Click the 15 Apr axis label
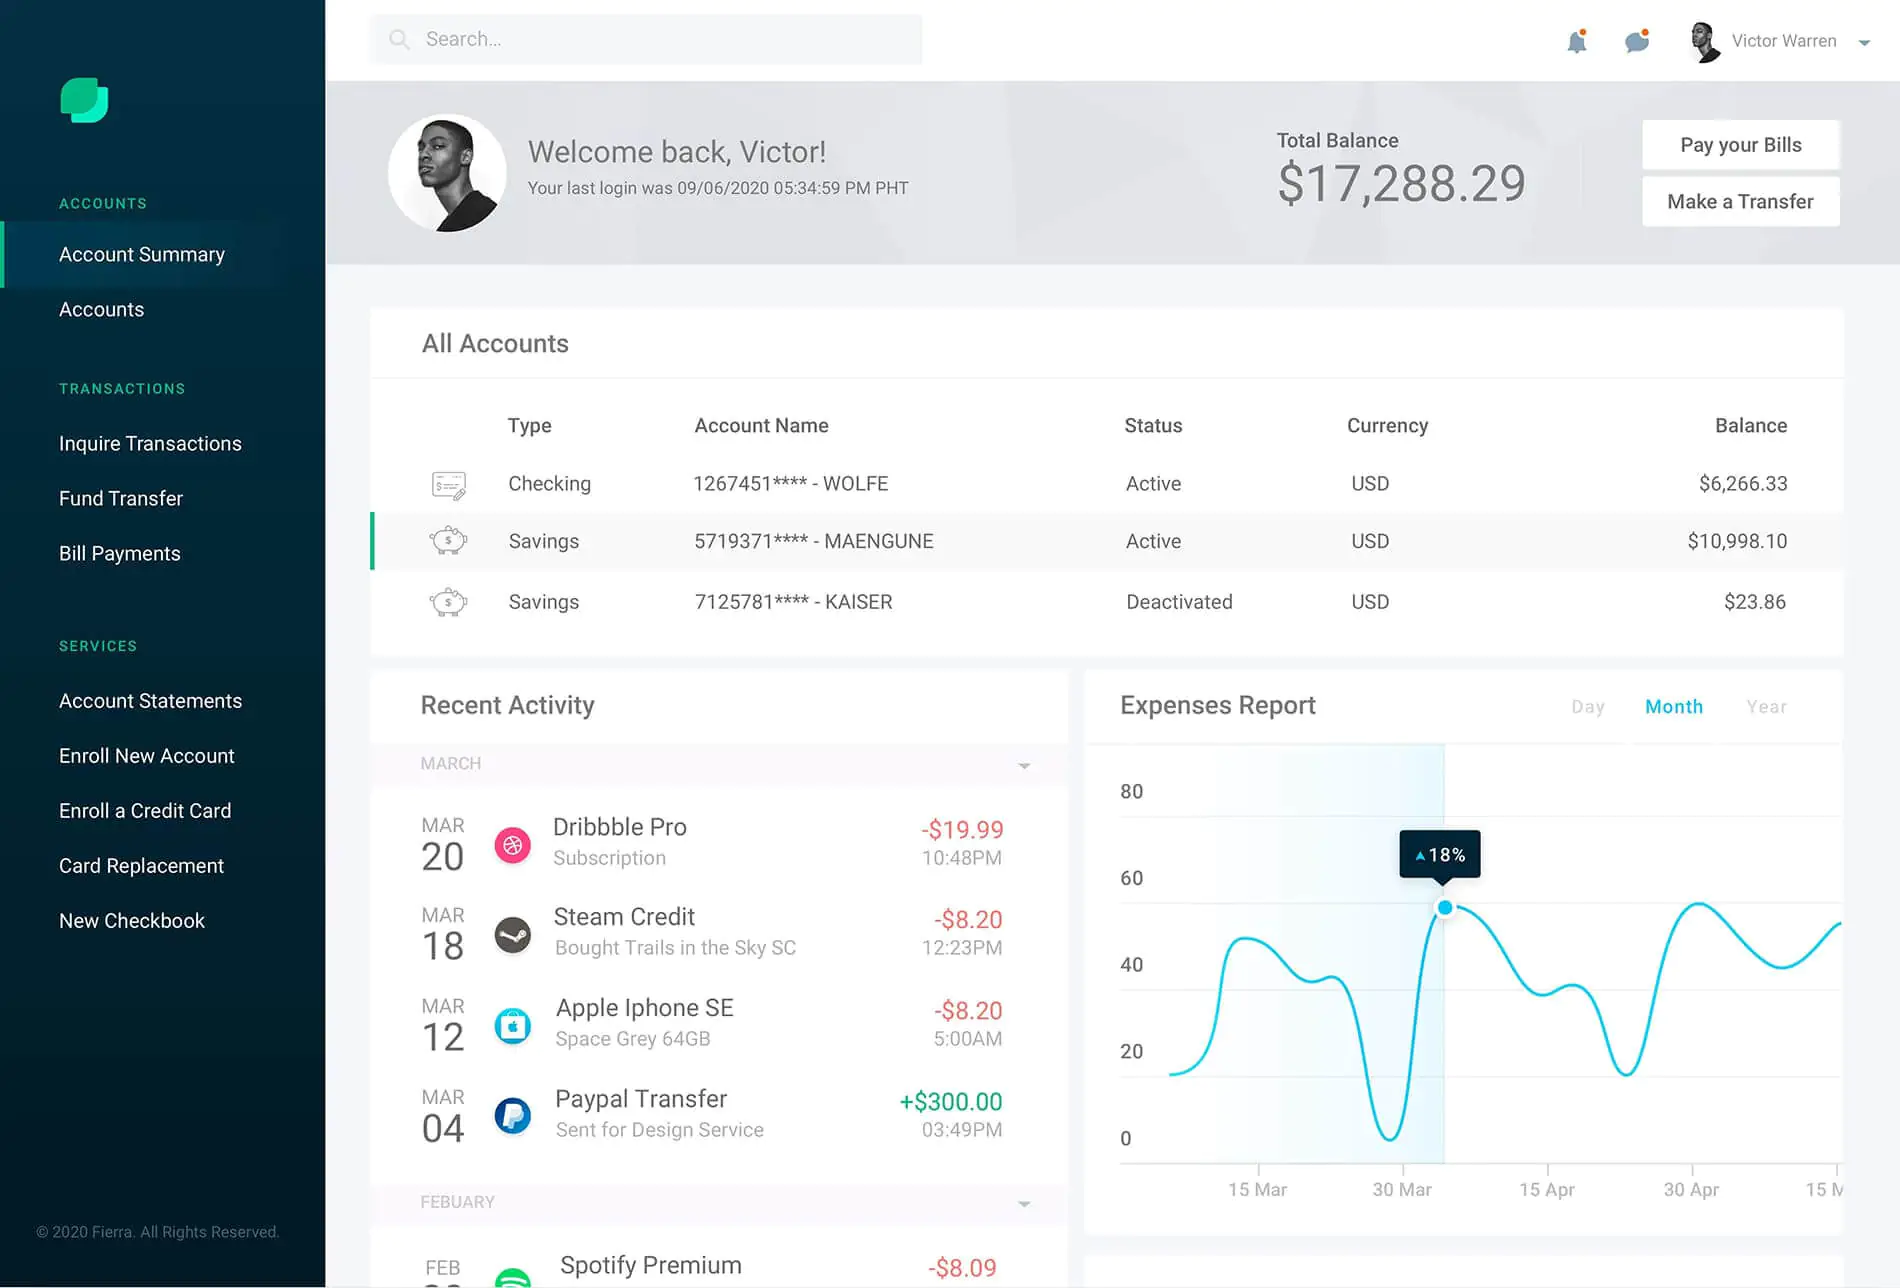Screen dimensions: 1900x1288 coord(1547,1190)
